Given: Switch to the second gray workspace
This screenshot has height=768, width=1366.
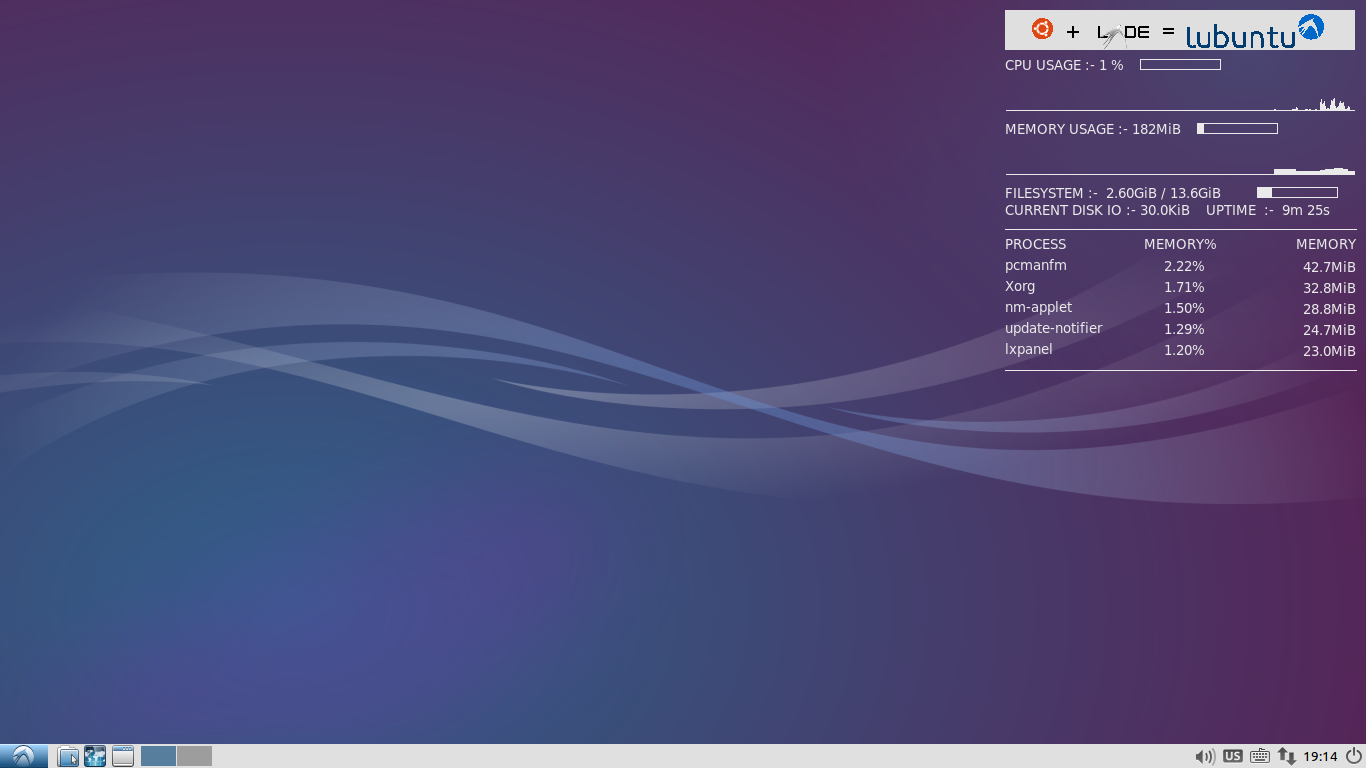Looking at the screenshot, I should [x=195, y=756].
